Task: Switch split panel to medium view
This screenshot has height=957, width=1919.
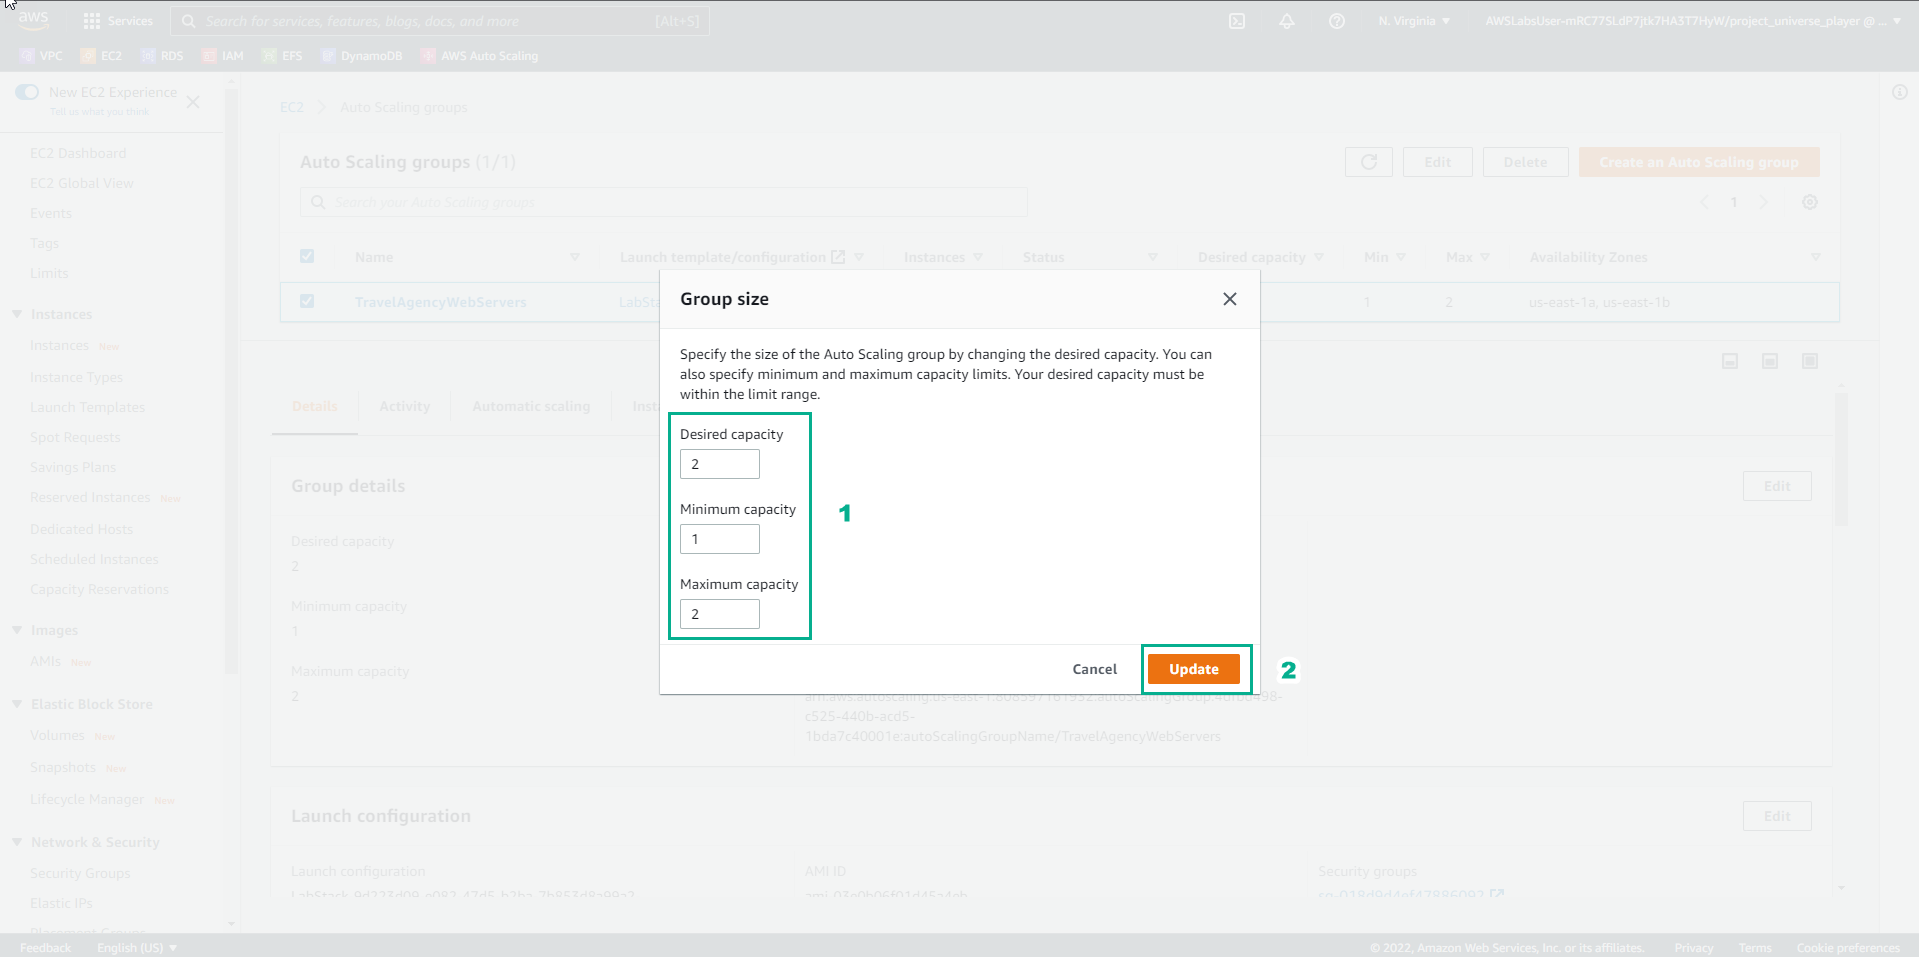Action: [1770, 361]
